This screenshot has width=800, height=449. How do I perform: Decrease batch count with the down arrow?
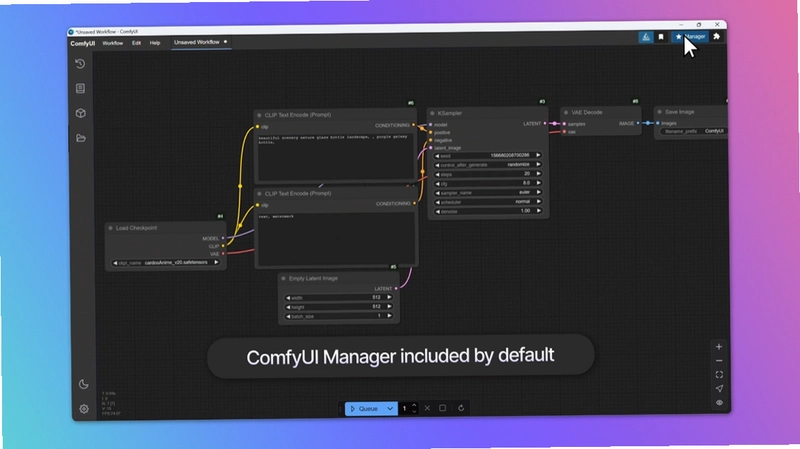(x=414, y=411)
